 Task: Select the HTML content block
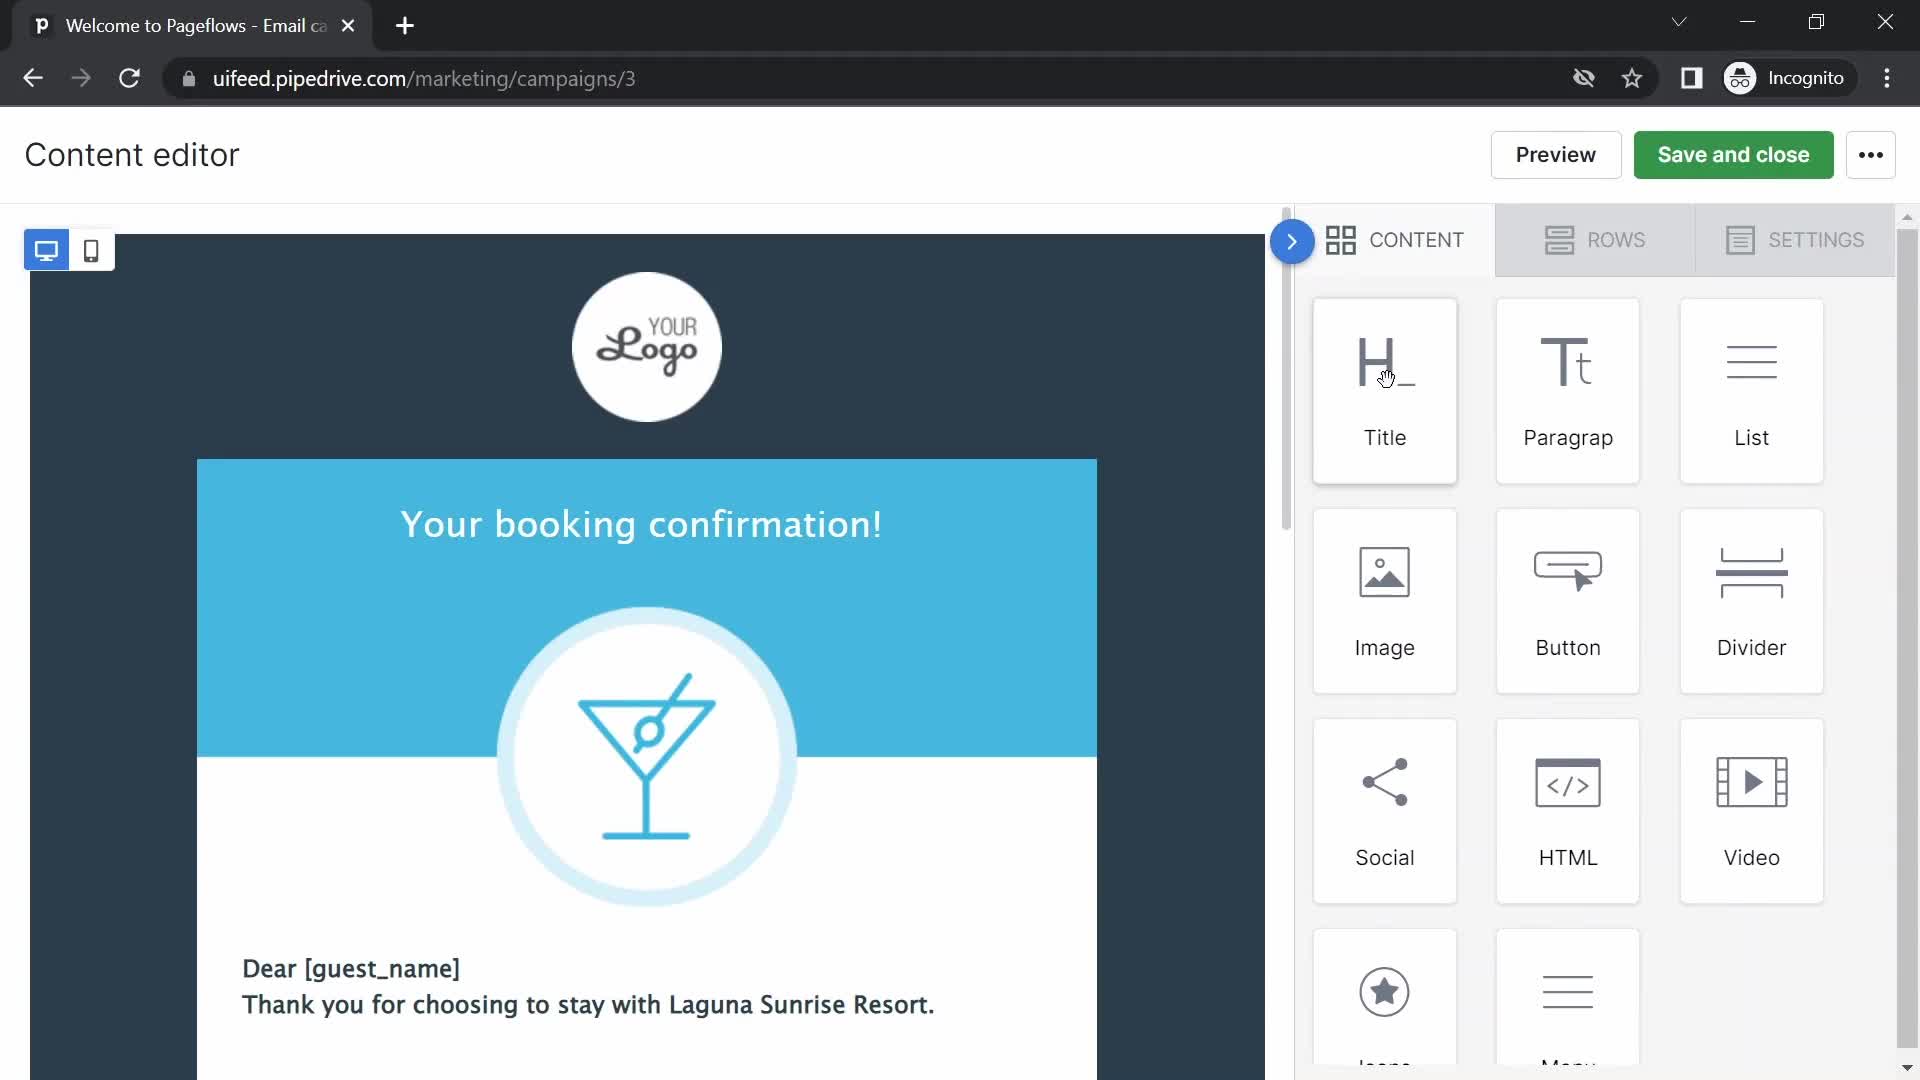tap(1568, 810)
